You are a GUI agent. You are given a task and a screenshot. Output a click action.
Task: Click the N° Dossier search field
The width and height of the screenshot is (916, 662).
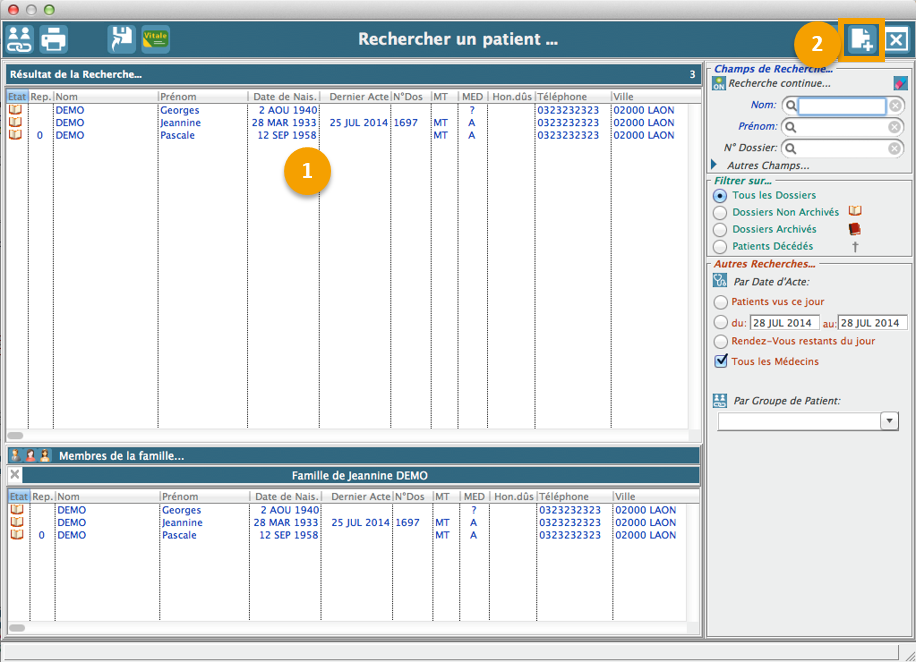click(841, 148)
